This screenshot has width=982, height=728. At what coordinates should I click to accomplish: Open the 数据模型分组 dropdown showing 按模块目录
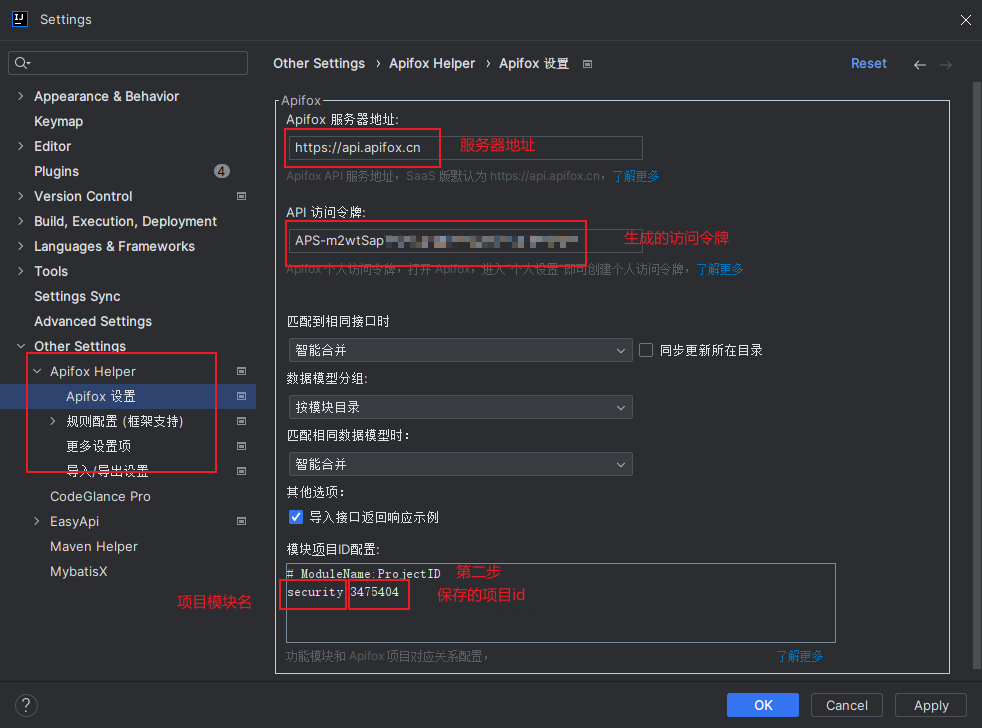(460, 407)
